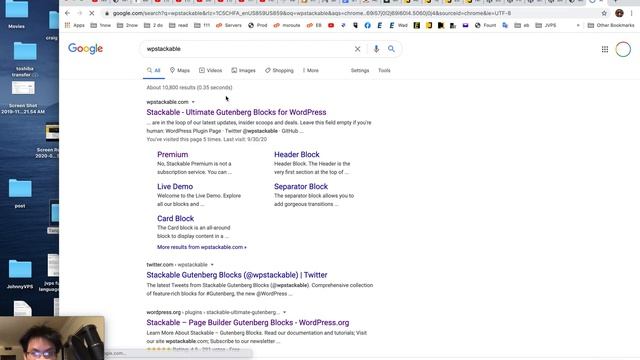Screen dimensions: 640x360
Task: Click the Google logo
Action: pos(85,49)
